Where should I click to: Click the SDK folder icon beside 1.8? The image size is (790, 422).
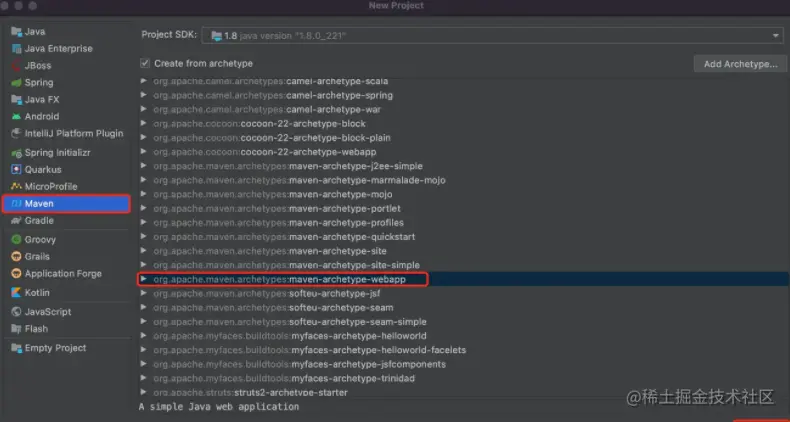(x=217, y=36)
